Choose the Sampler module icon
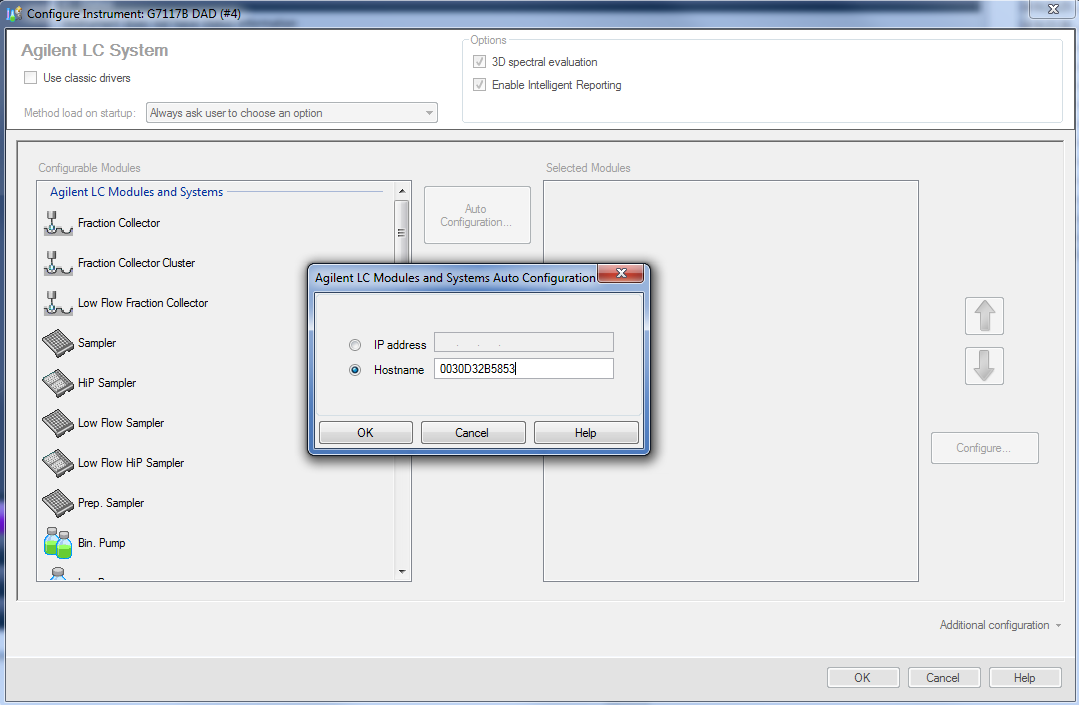The image size is (1079, 705). click(x=58, y=343)
